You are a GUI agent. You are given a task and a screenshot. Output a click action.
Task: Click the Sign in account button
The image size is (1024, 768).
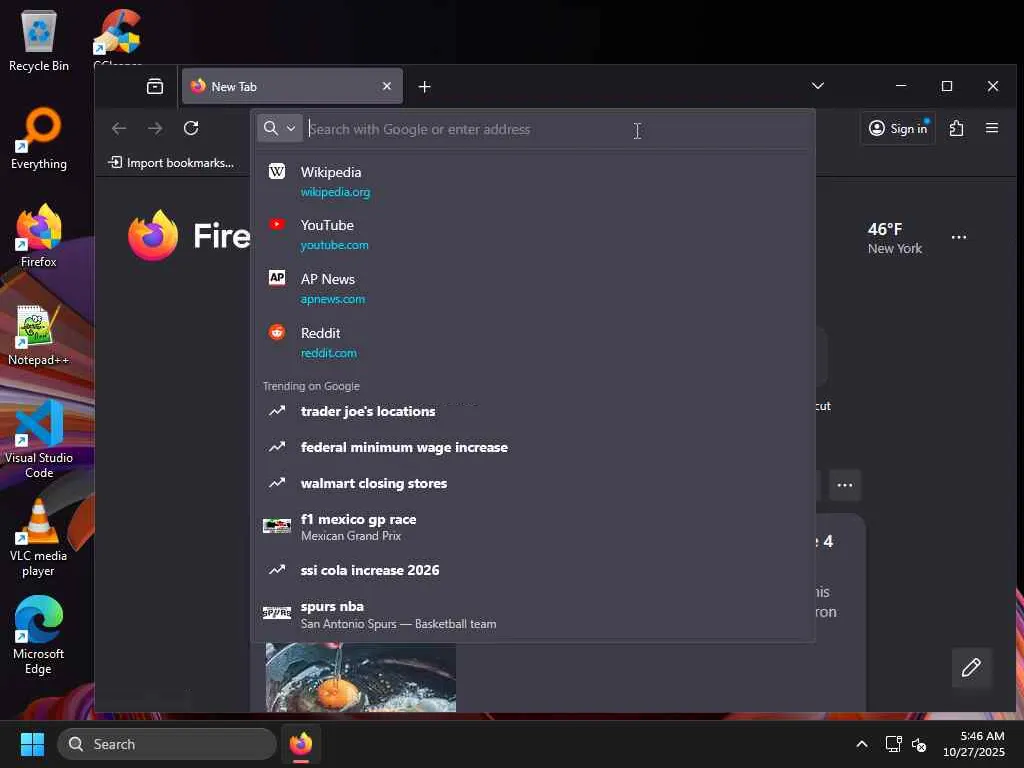pos(898,129)
